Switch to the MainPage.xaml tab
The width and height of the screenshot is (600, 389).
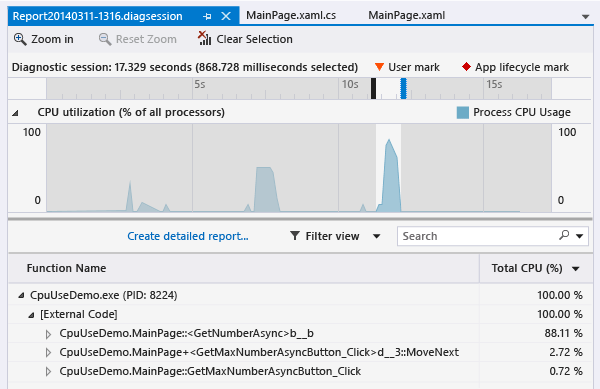406,15
